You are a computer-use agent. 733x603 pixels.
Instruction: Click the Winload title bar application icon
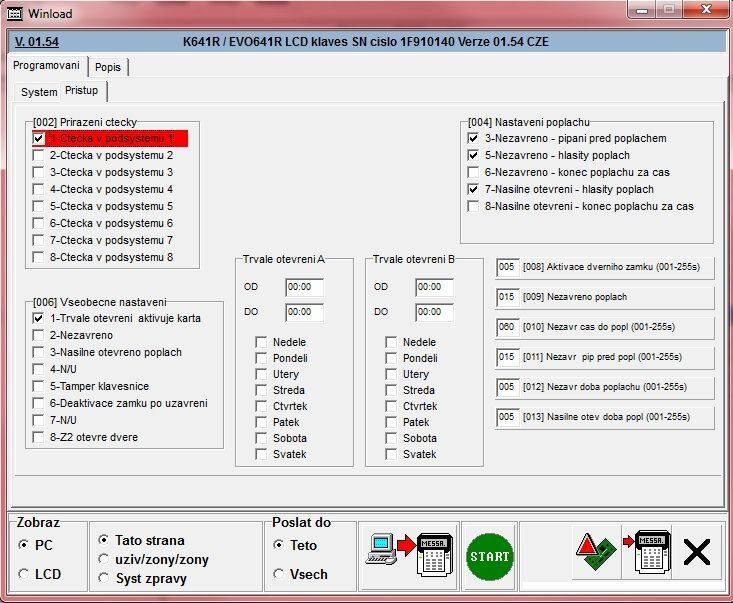(14, 14)
